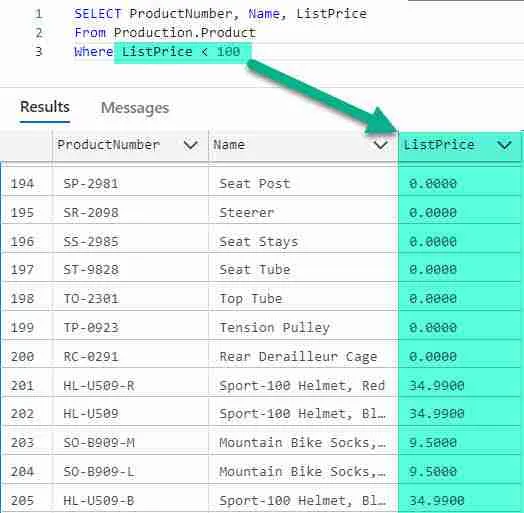Select the ListPrice column header
This screenshot has width=524, height=513.
click(459, 146)
